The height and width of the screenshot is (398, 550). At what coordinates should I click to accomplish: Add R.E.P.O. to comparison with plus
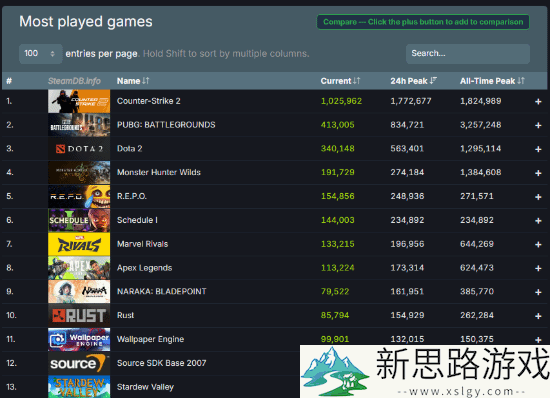tap(538, 197)
